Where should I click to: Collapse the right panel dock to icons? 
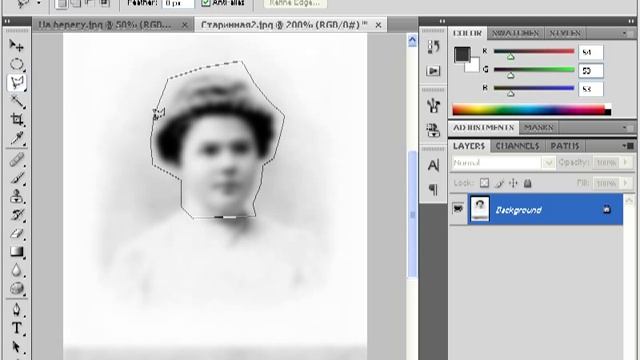click(632, 21)
